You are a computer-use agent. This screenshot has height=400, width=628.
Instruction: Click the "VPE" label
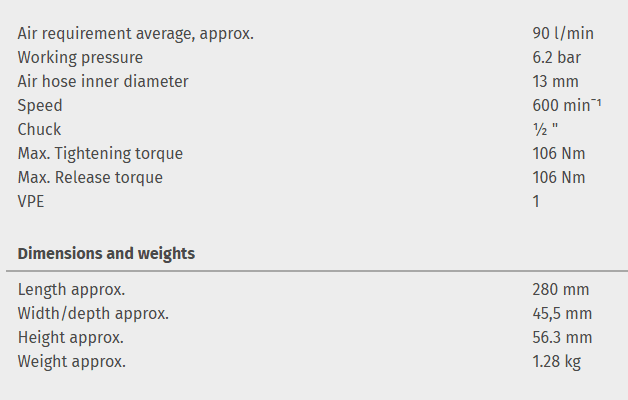tap(32, 201)
